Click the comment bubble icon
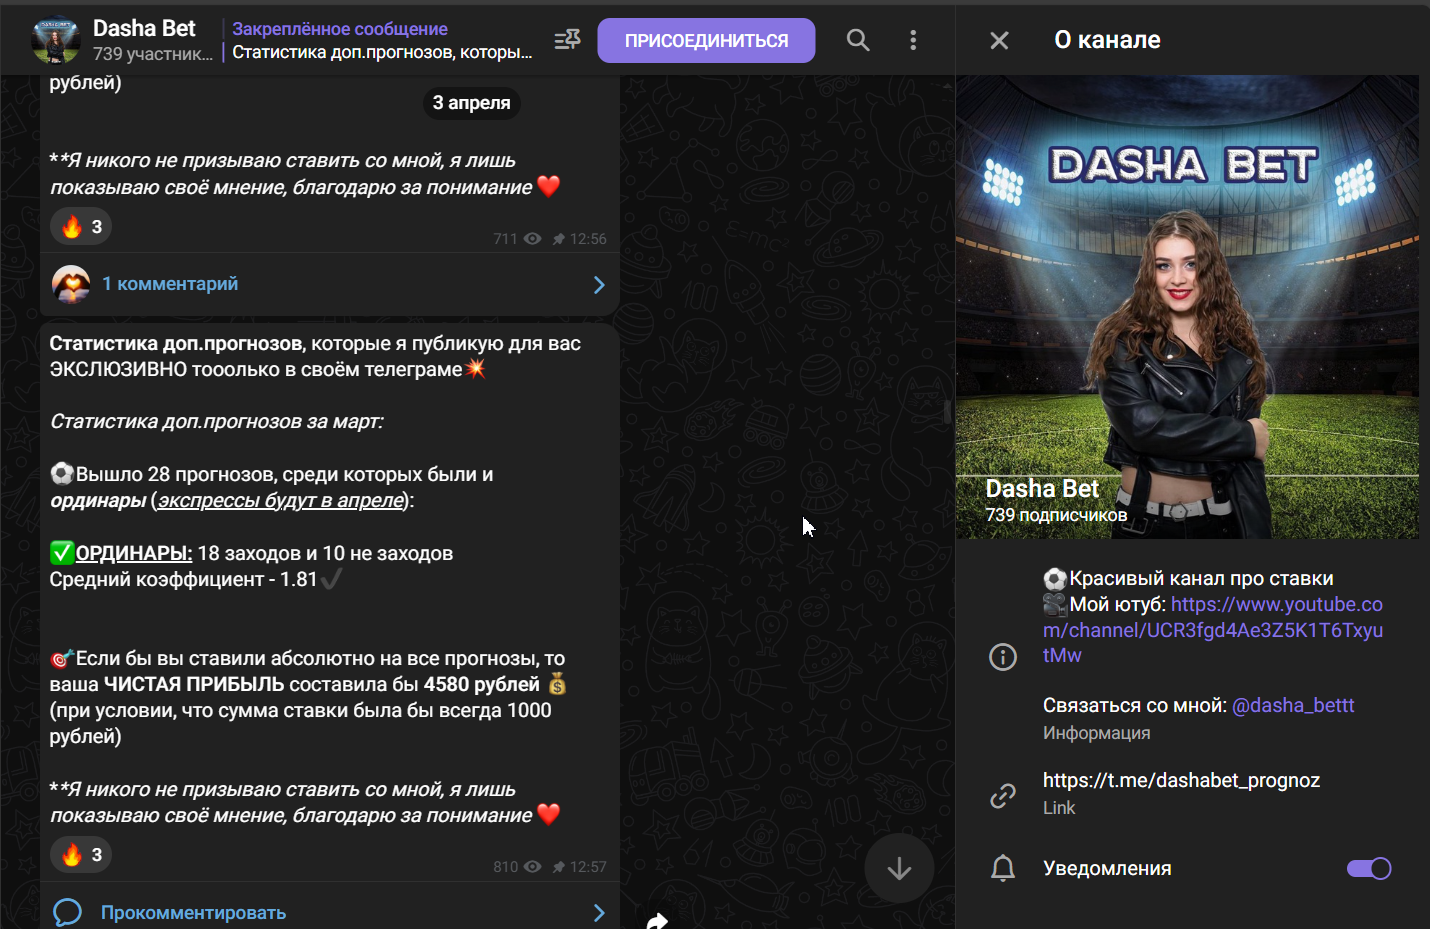The height and width of the screenshot is (929, 1430). coord(67,912)
